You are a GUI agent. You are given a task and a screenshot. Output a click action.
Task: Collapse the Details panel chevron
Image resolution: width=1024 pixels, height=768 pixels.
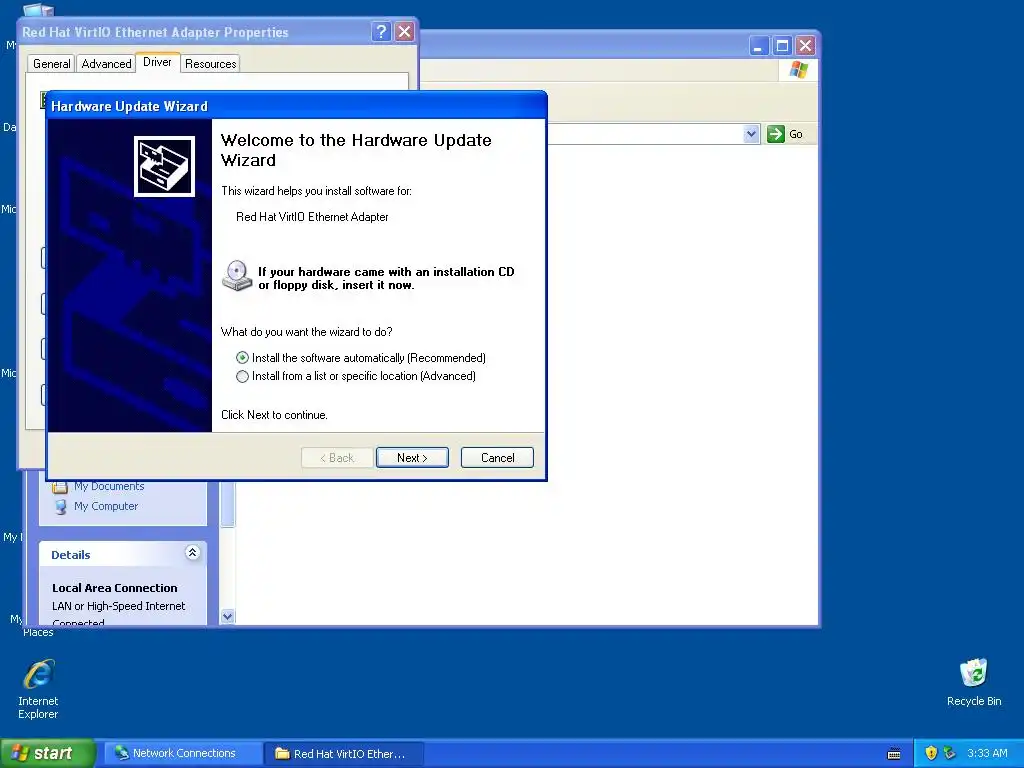(x=192, y=553)
